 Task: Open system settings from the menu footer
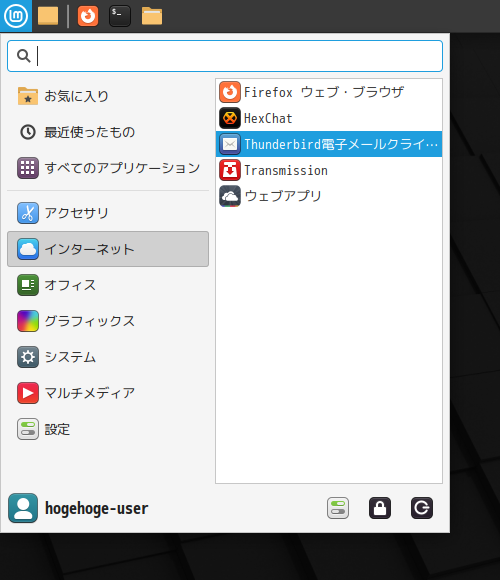[338, 508]
